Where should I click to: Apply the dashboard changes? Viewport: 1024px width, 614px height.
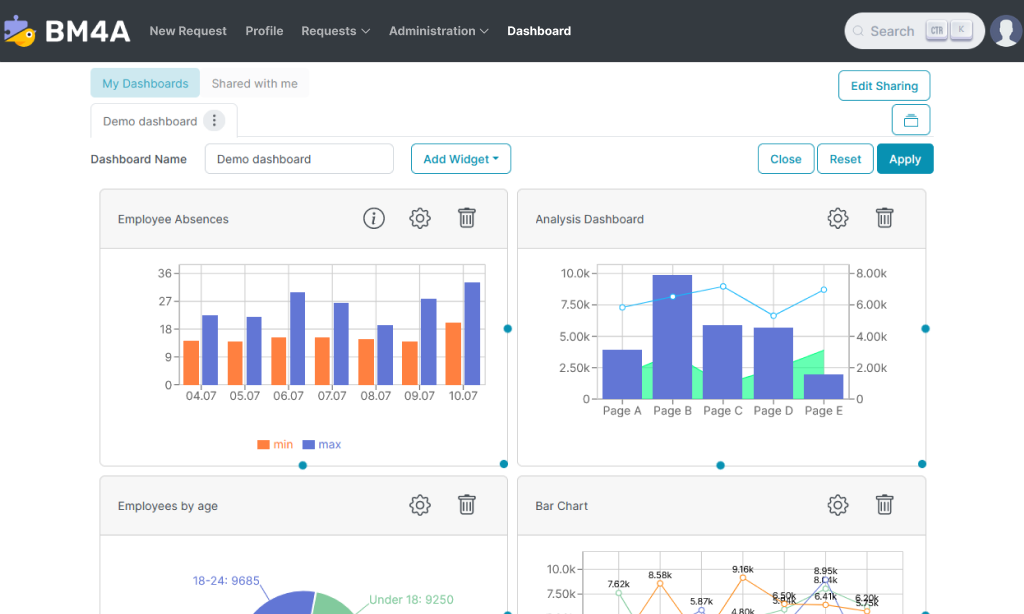(905, 159)
